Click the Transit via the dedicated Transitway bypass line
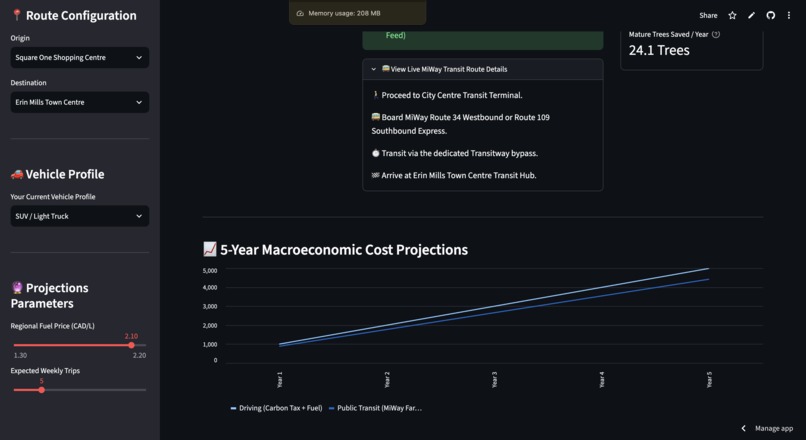The image size is (806, 440). (x=454, y=153)
